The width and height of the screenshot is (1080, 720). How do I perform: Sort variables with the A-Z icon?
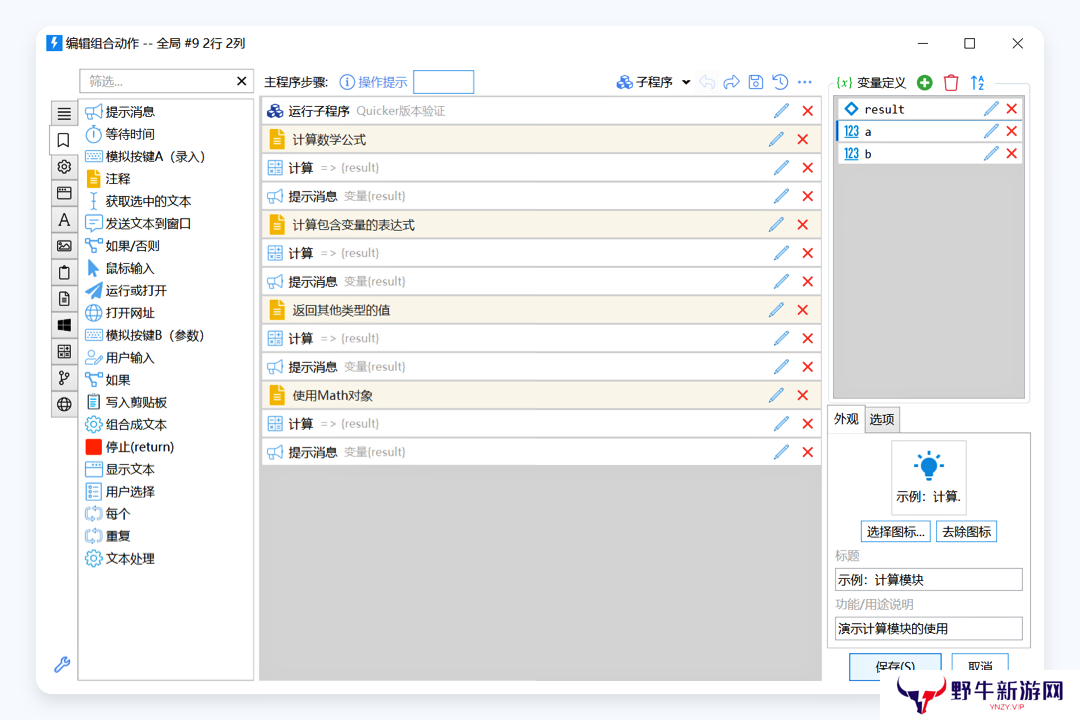[x=977, y=83]
